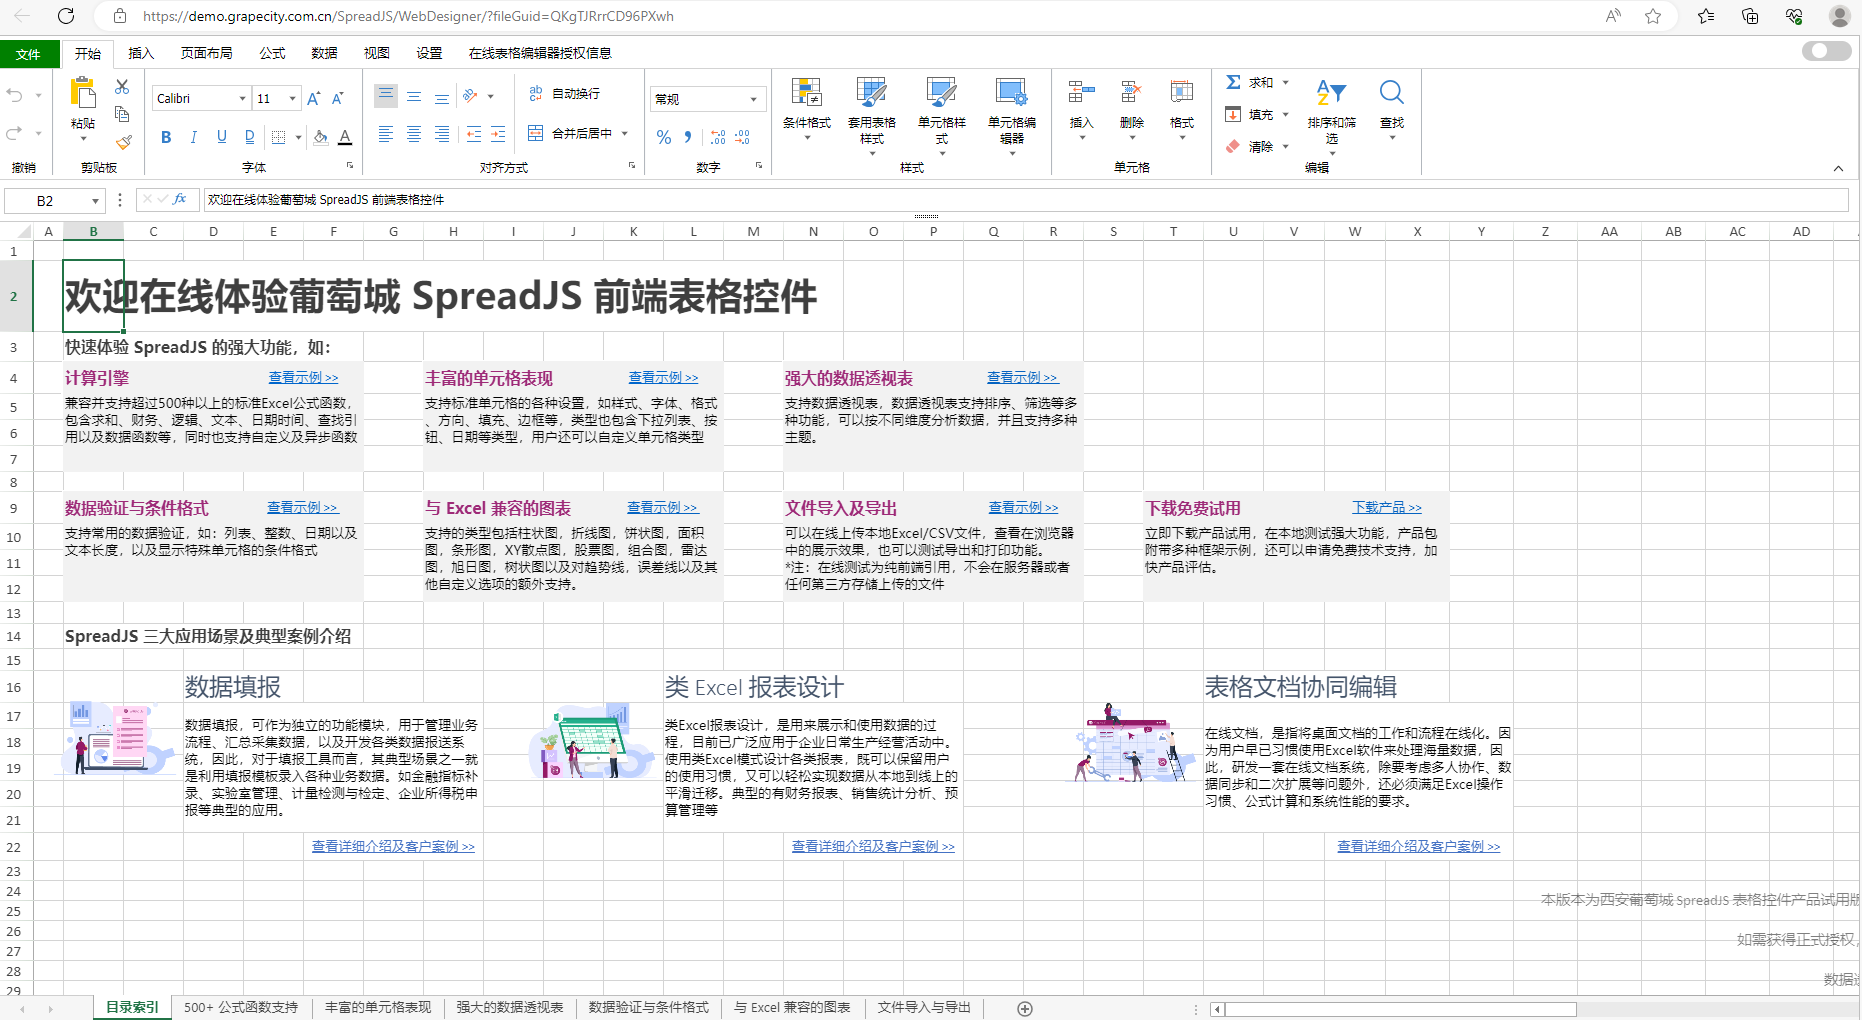This screenshot has width=1862, height=1020.
Task: Delete cells with 删除 button
Action: click(x=1131, y=110)
